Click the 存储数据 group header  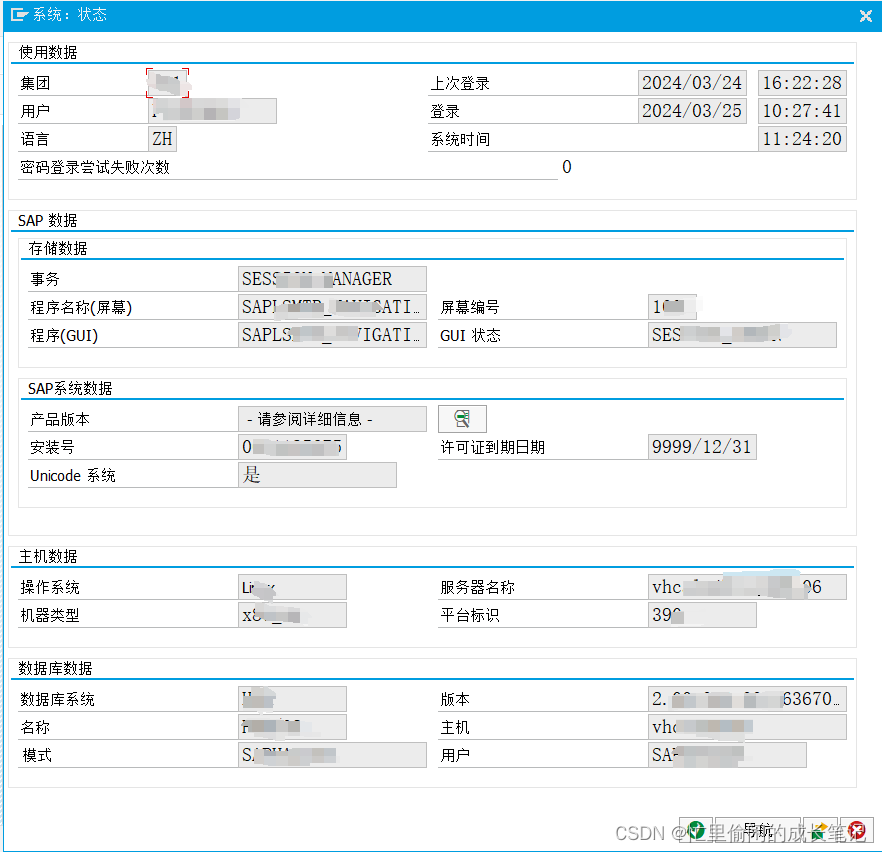coord(58,249)
